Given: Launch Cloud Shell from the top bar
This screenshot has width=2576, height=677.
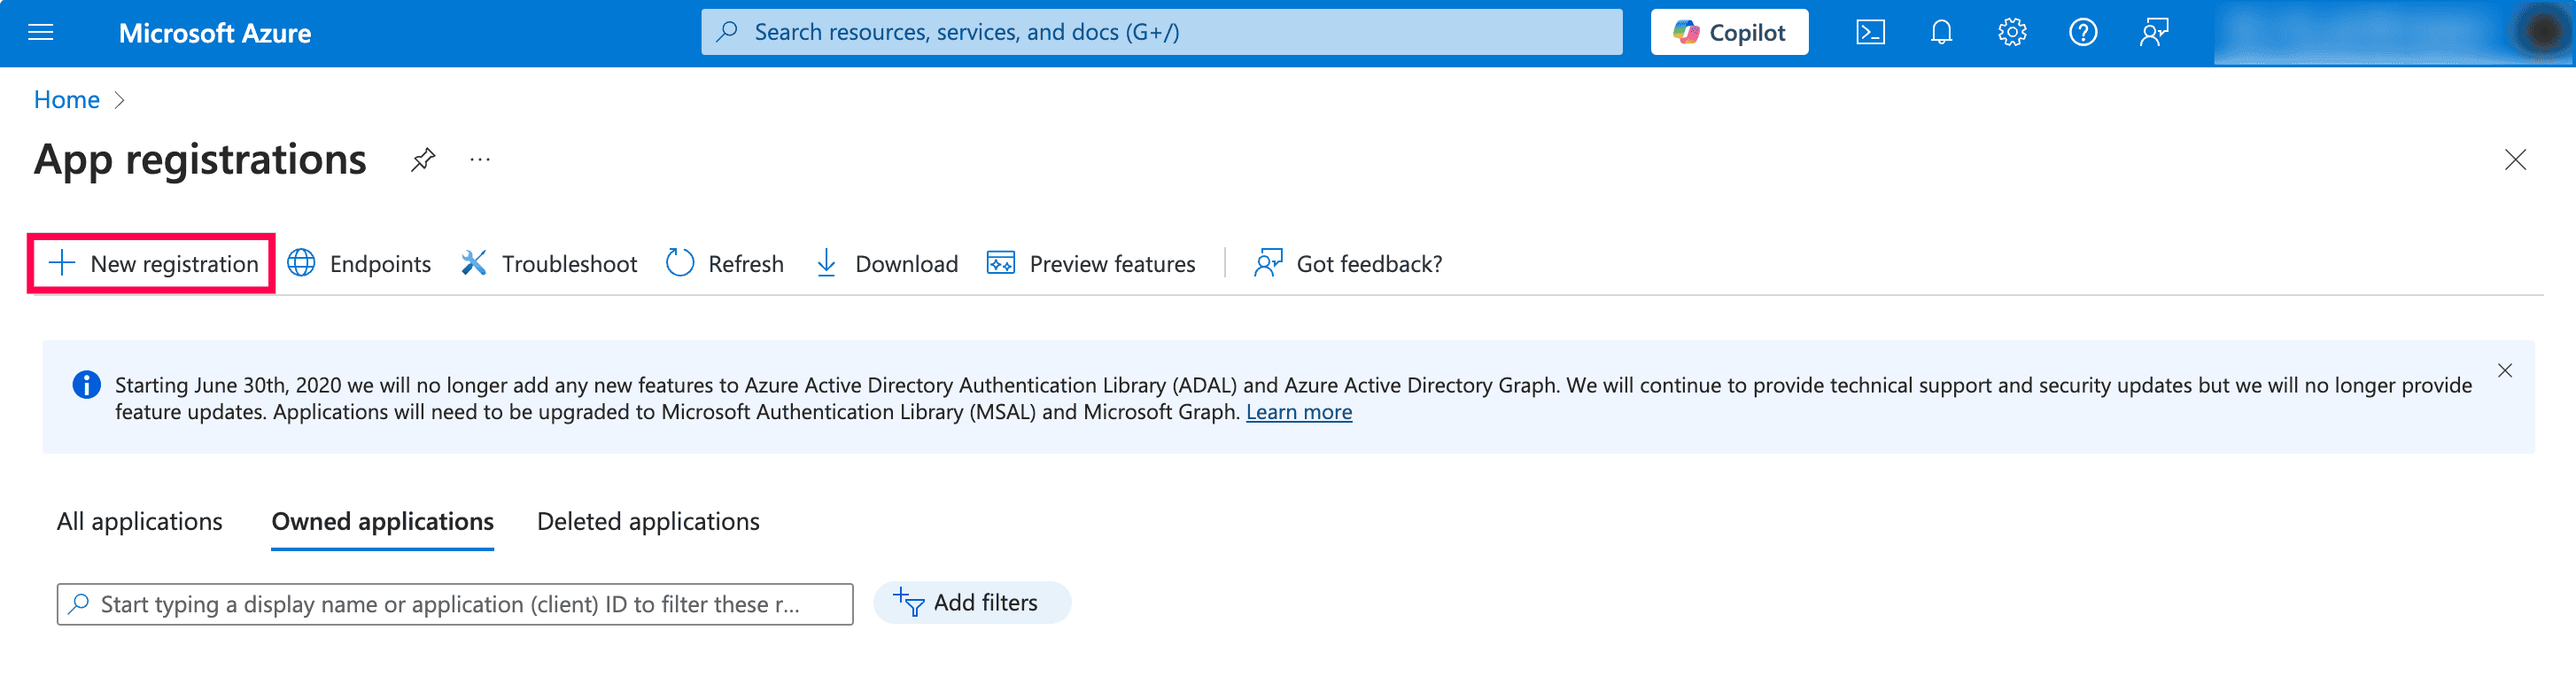Looking at the screenshot, I should click(x=1870, y=33).
